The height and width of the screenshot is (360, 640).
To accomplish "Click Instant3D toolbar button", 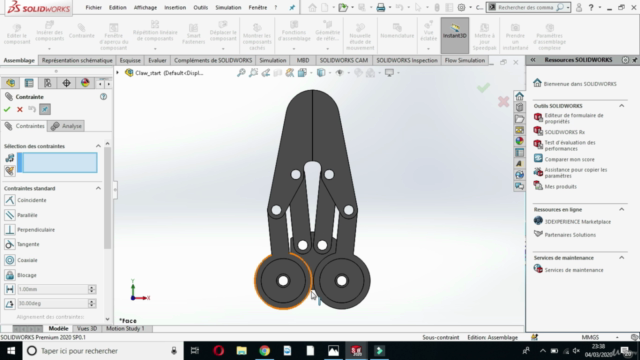I will (455, 36).
